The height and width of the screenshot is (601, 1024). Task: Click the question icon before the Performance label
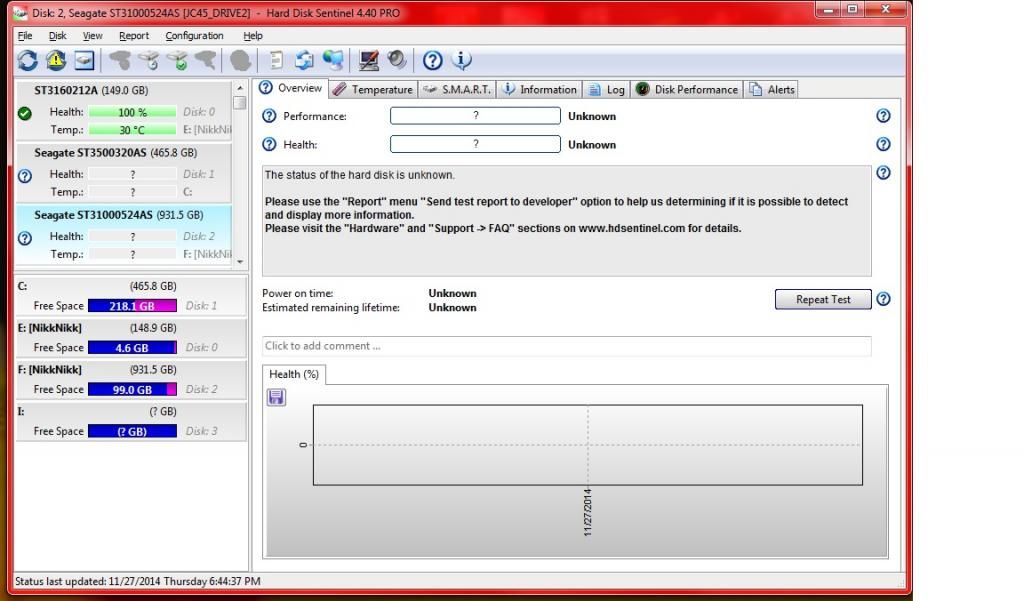click(x=269, y=116)
